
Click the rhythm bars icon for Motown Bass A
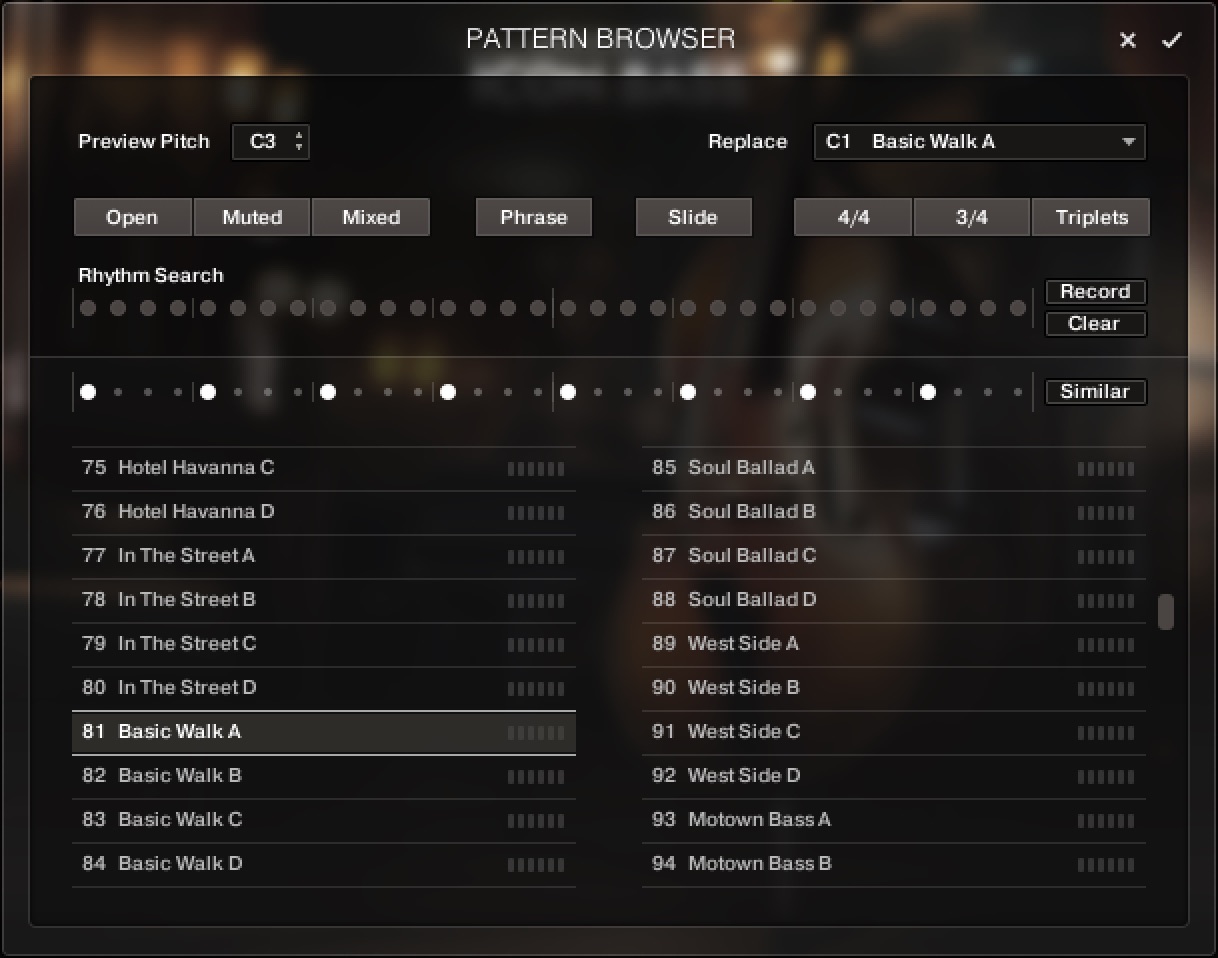coord(1106,820)
